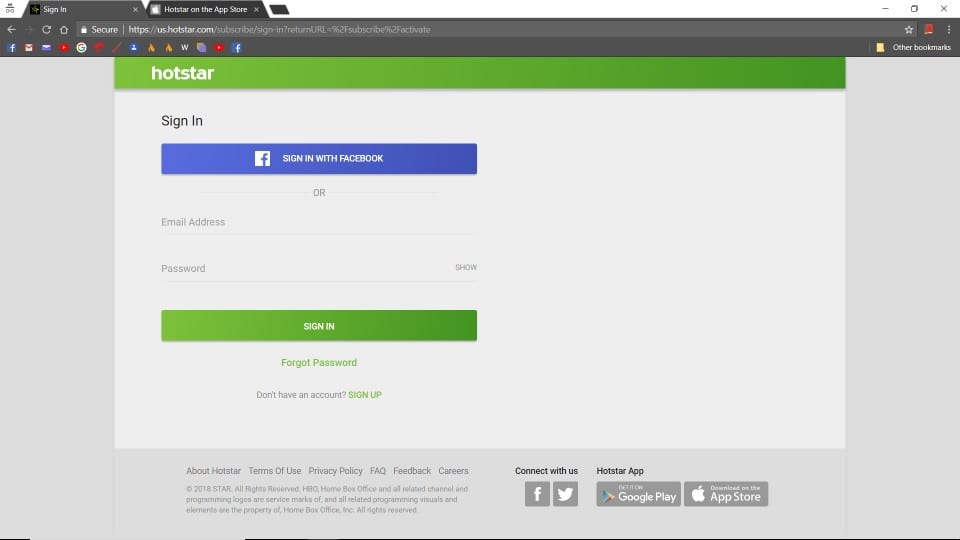Screen dimensions: 960x540
Task: Open the first YouTube bookmark icon
Action: pos(64,47)
